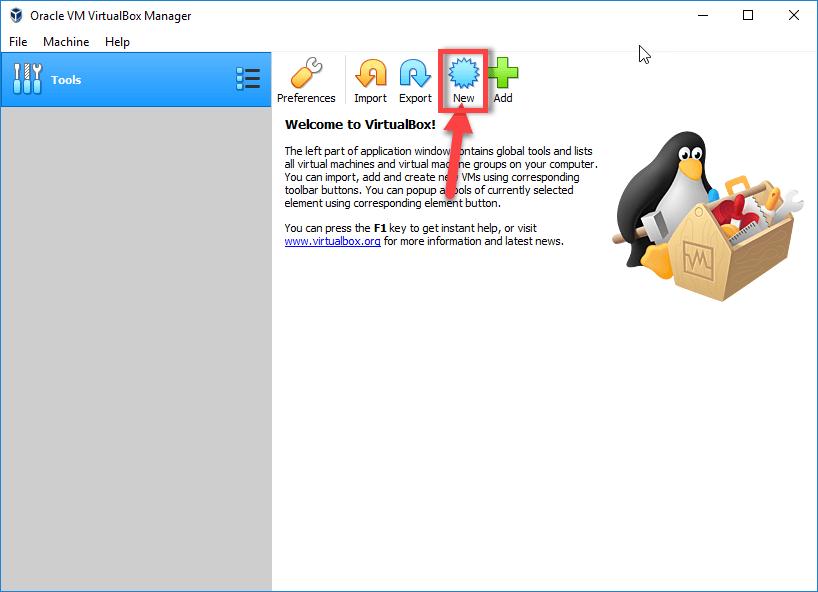Minimize the VirtualBox Manager window
The image size is (818, 592).
[702, 16]
